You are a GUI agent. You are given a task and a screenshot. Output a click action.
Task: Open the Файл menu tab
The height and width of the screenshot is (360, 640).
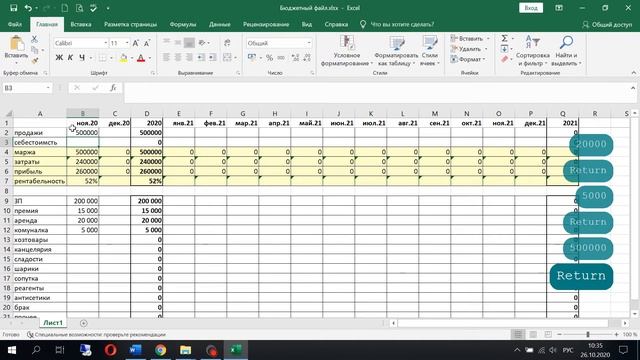point(15,24)
